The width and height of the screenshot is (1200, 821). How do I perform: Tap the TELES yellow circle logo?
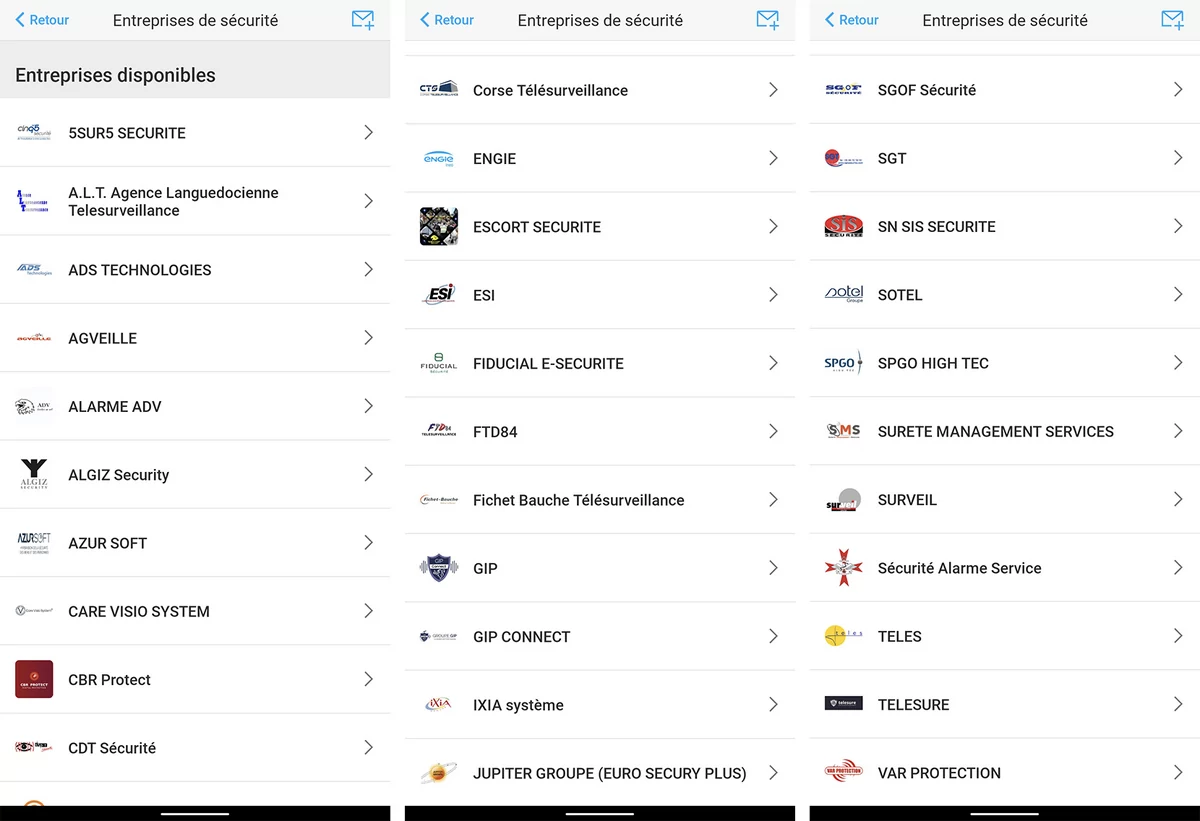[844, 636]
